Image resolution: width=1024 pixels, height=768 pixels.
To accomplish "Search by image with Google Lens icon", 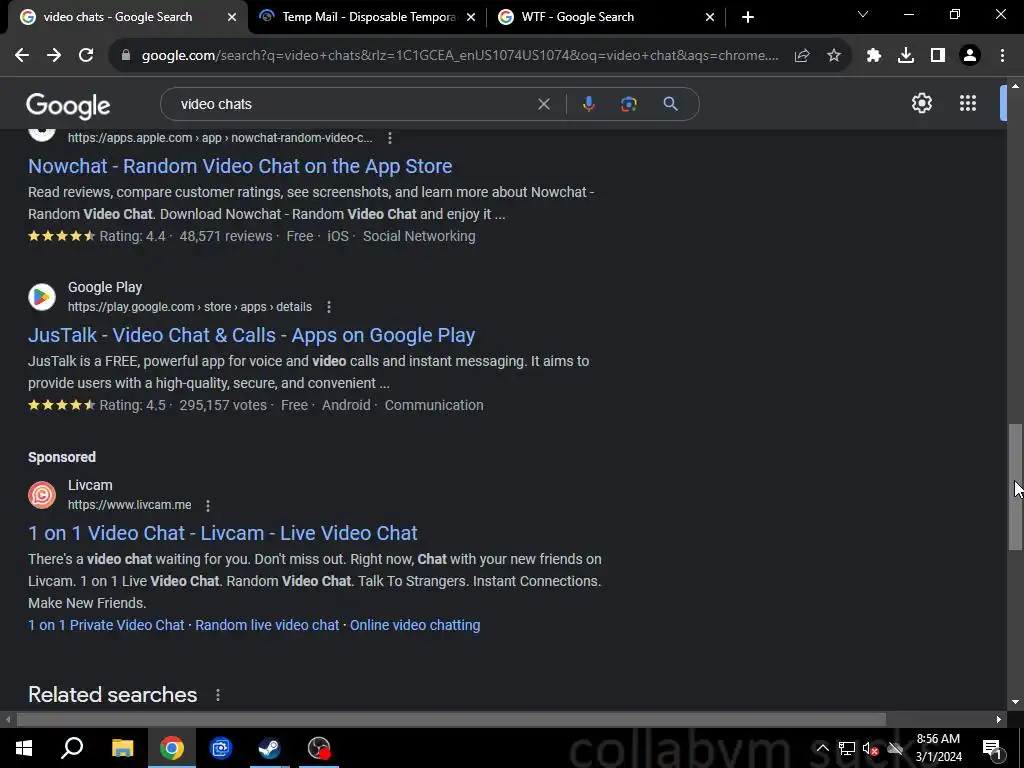I will (x=629, y=104).
